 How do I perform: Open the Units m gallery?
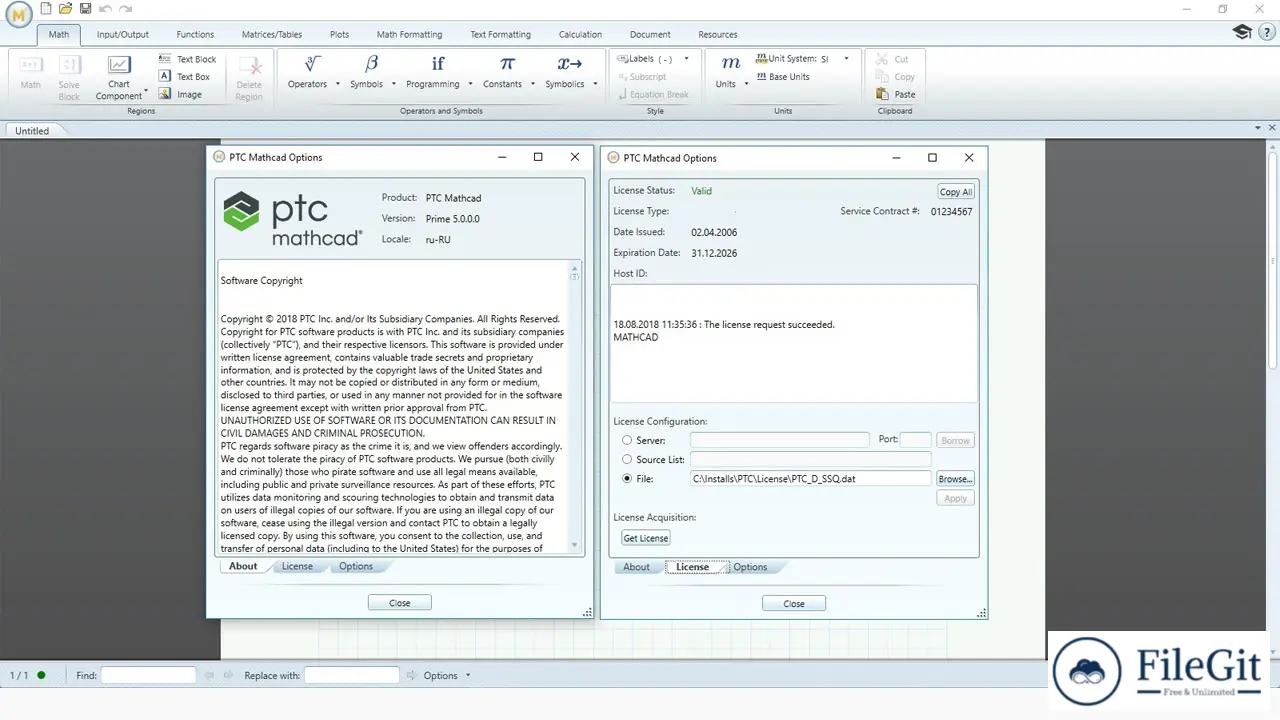731,64
